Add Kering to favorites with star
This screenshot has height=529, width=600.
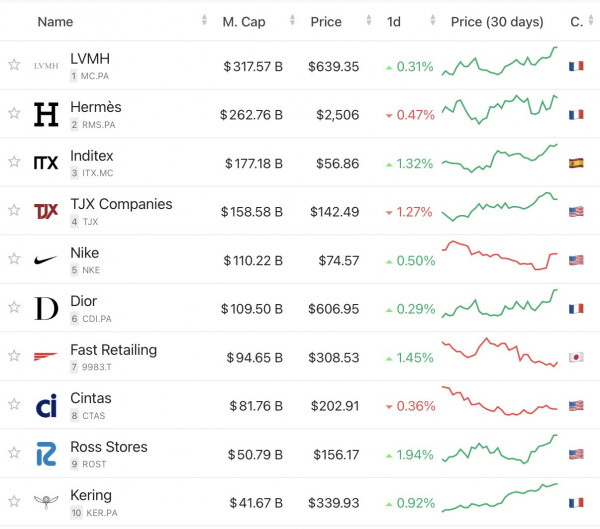point(14,502)
